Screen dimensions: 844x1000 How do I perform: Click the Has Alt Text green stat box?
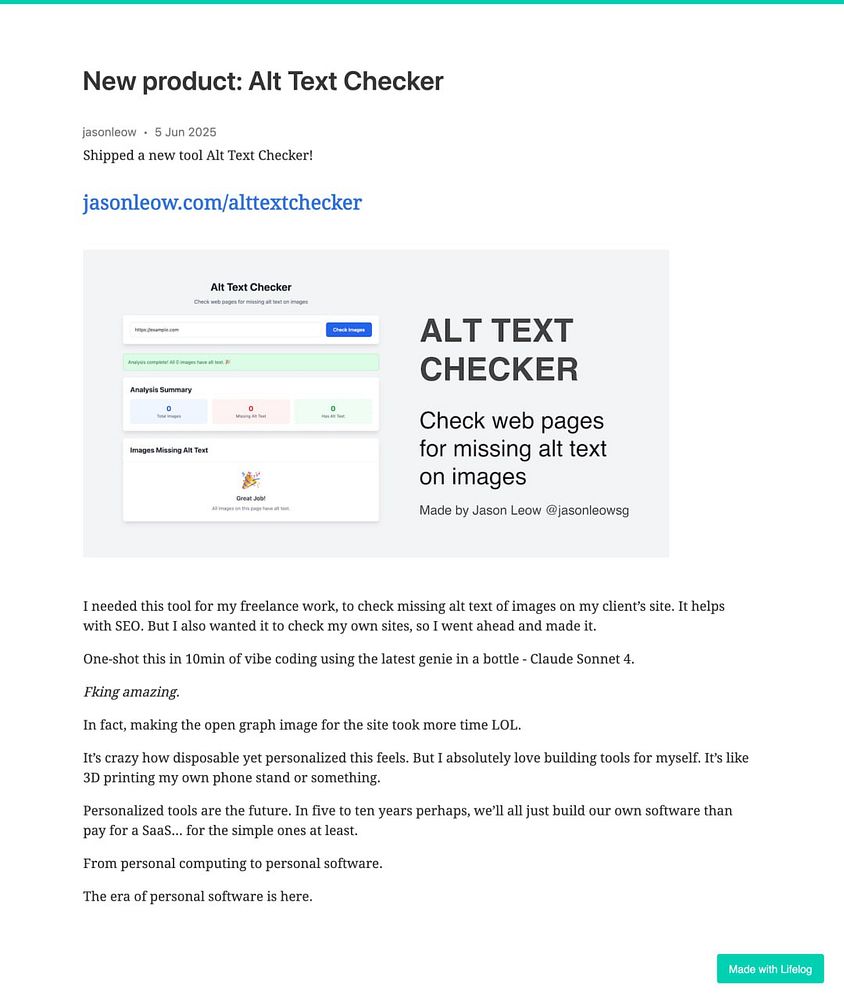tap(333, 411)
